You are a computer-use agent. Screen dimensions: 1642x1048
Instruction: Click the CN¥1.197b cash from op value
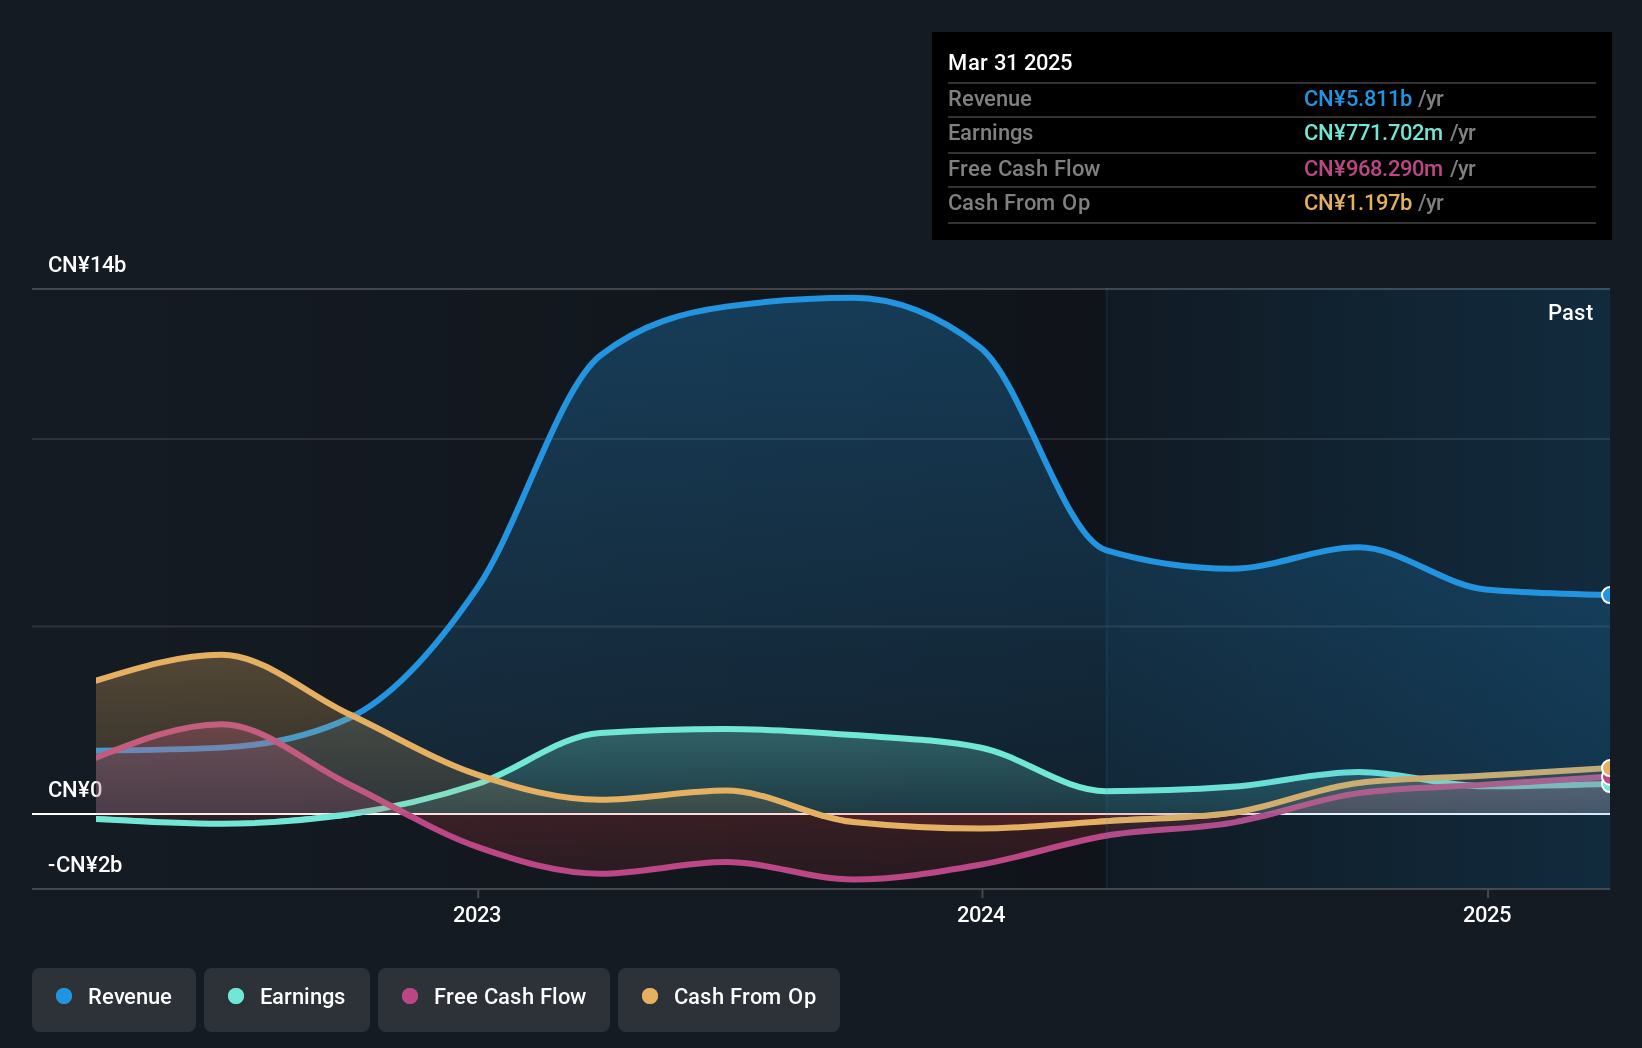[1358, 203]
